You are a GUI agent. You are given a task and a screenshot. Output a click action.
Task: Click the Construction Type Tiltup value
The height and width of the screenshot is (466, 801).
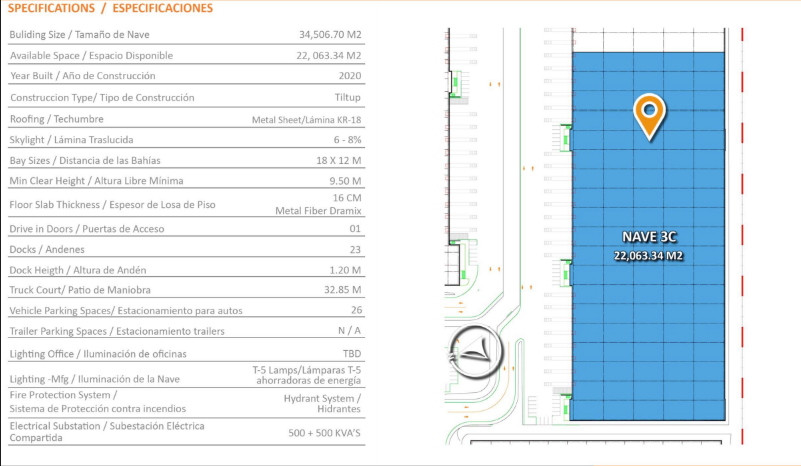click(347, 97)
